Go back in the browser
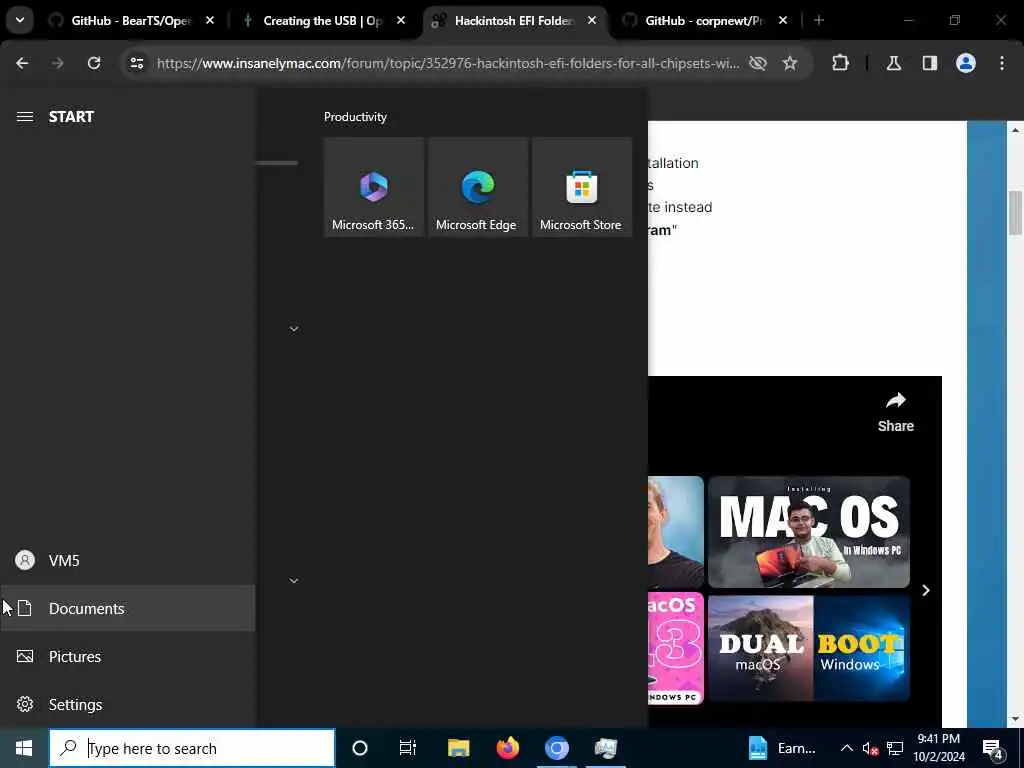The width and height of the screenshot is (1024, 768). point(22,63)
